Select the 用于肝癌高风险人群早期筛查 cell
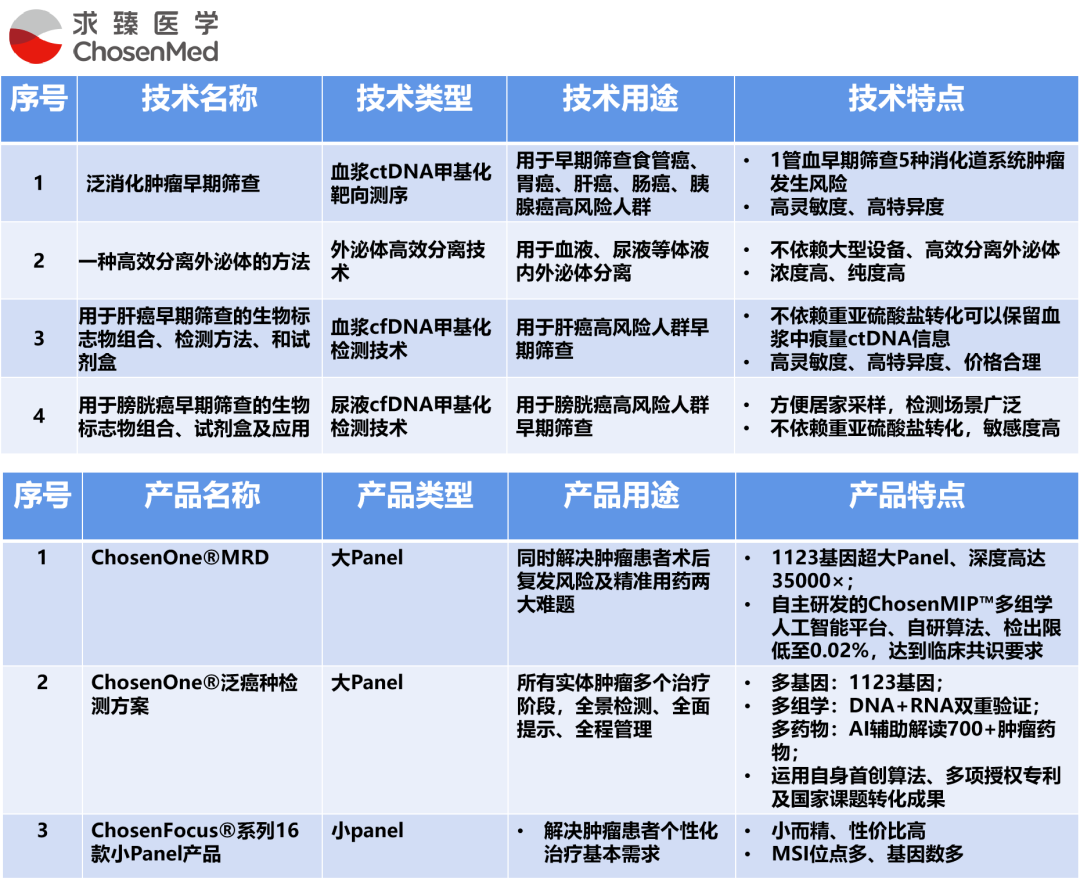This screenshot has height=879, width=1080. [612, 339]
